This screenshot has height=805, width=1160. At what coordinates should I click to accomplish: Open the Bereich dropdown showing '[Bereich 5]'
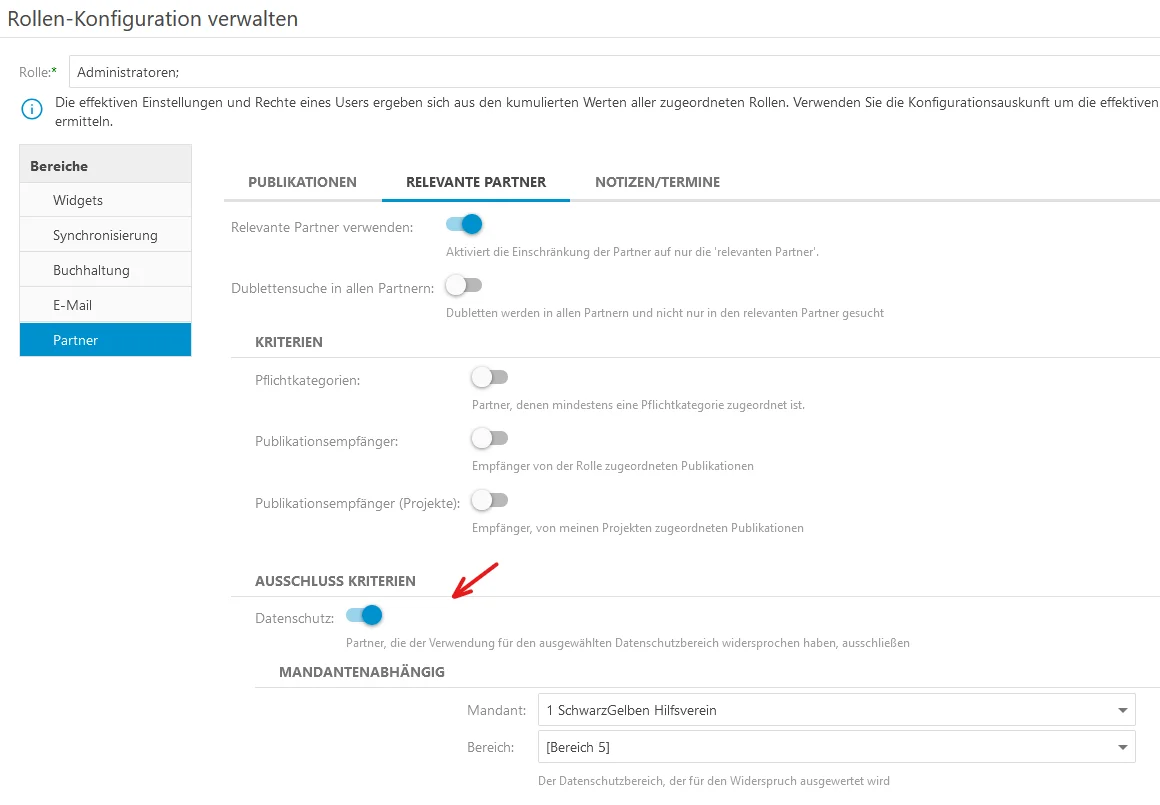[835, 746]
